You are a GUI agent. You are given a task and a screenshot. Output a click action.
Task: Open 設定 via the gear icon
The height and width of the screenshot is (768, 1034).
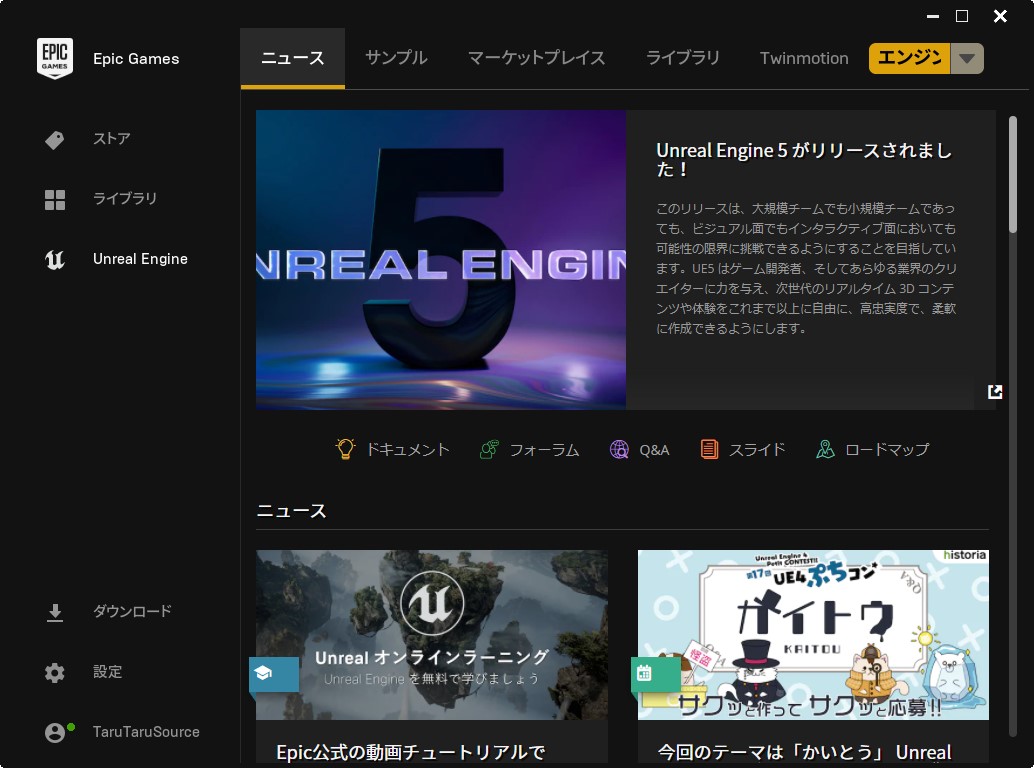[x=54, y=672]
